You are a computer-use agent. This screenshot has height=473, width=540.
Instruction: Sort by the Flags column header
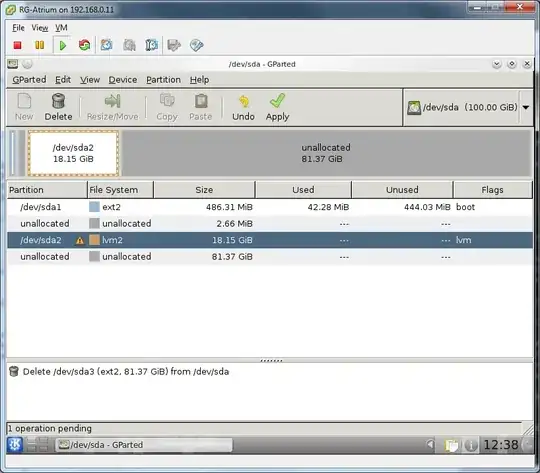coord(492,190)
